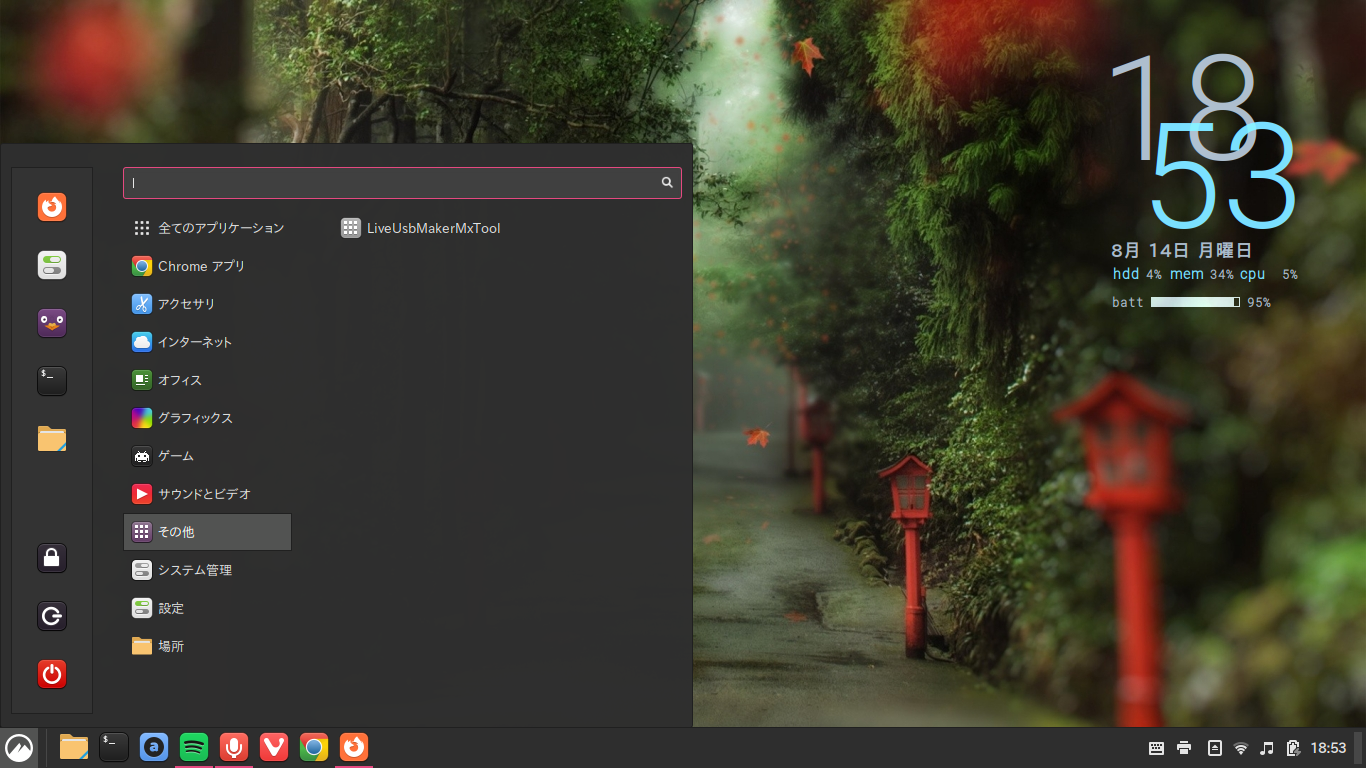Select the システム管理 category
Image resolution: width=1366 pixels, height=768 pixels.
coord(207,570)
